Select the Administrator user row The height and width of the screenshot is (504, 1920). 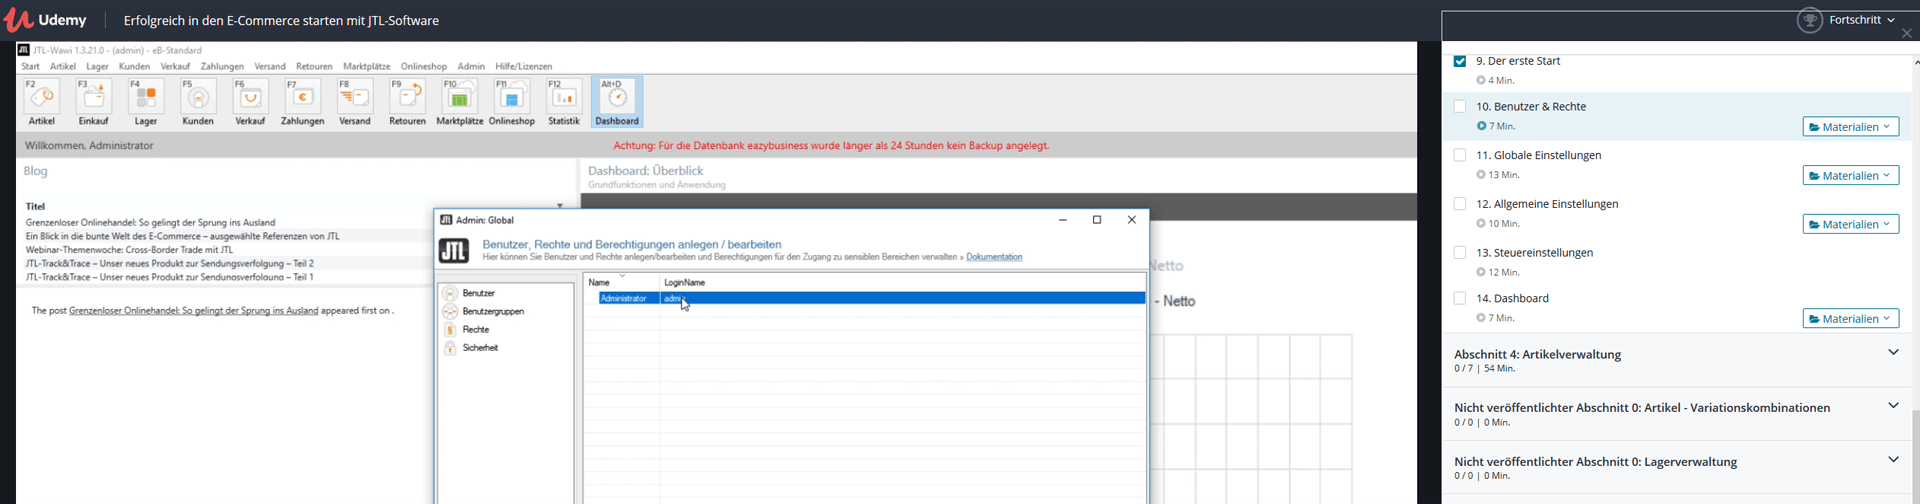point(623,298)
